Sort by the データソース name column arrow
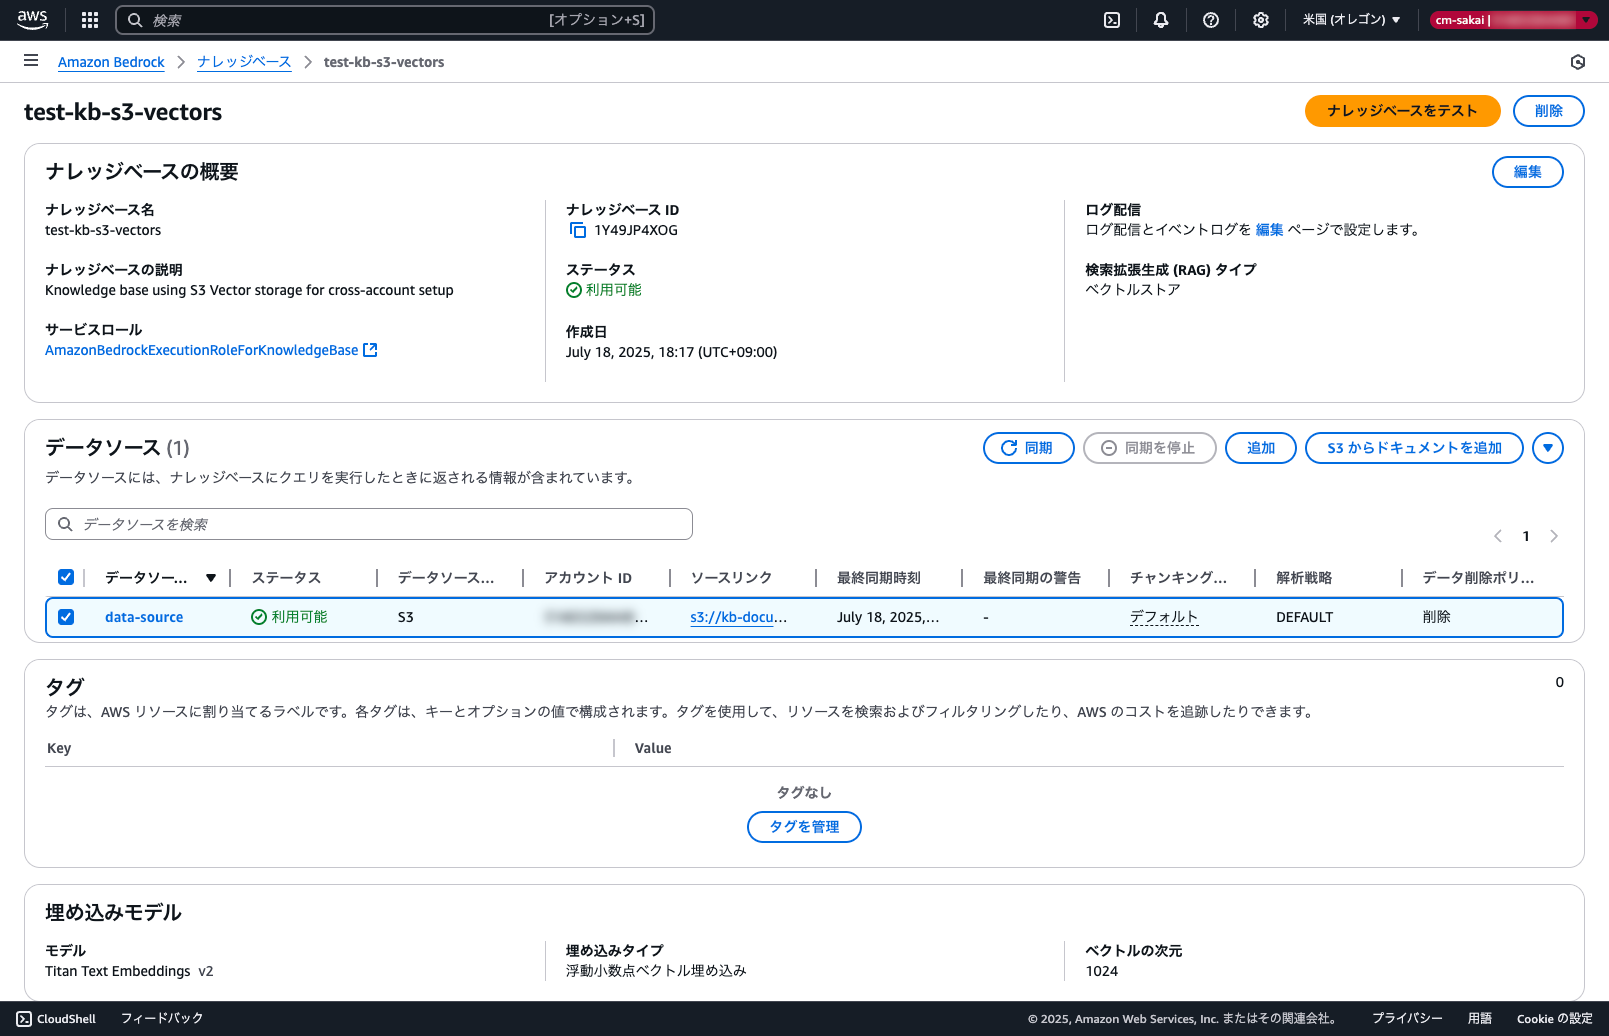 (x=211, y=578)
